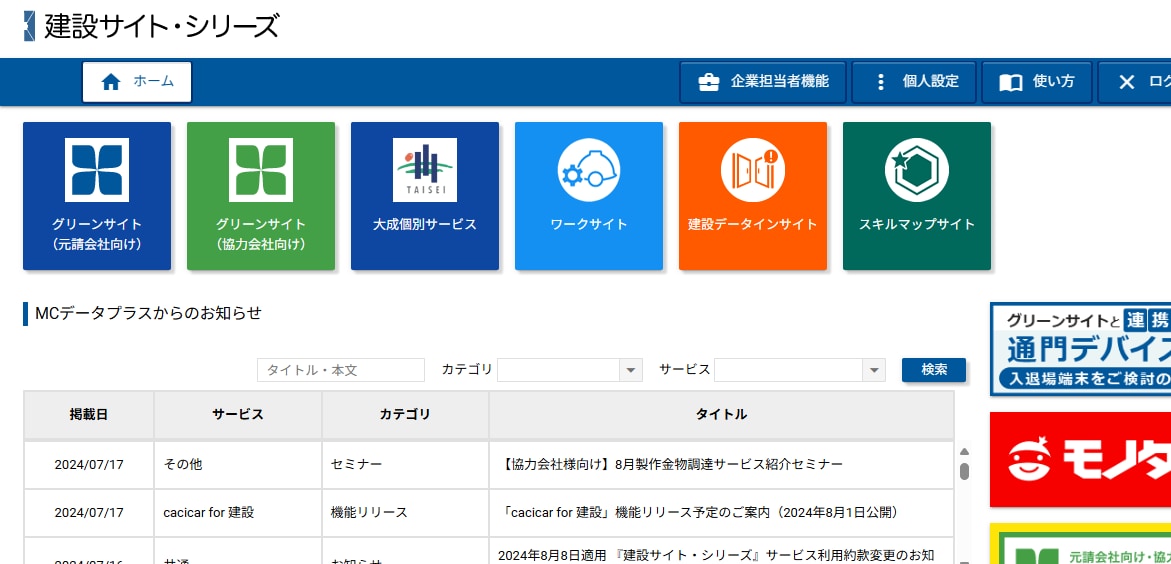Open 建設データインサイト tile
Viewport: 1171px width, 564px height.
click(753, 196)
